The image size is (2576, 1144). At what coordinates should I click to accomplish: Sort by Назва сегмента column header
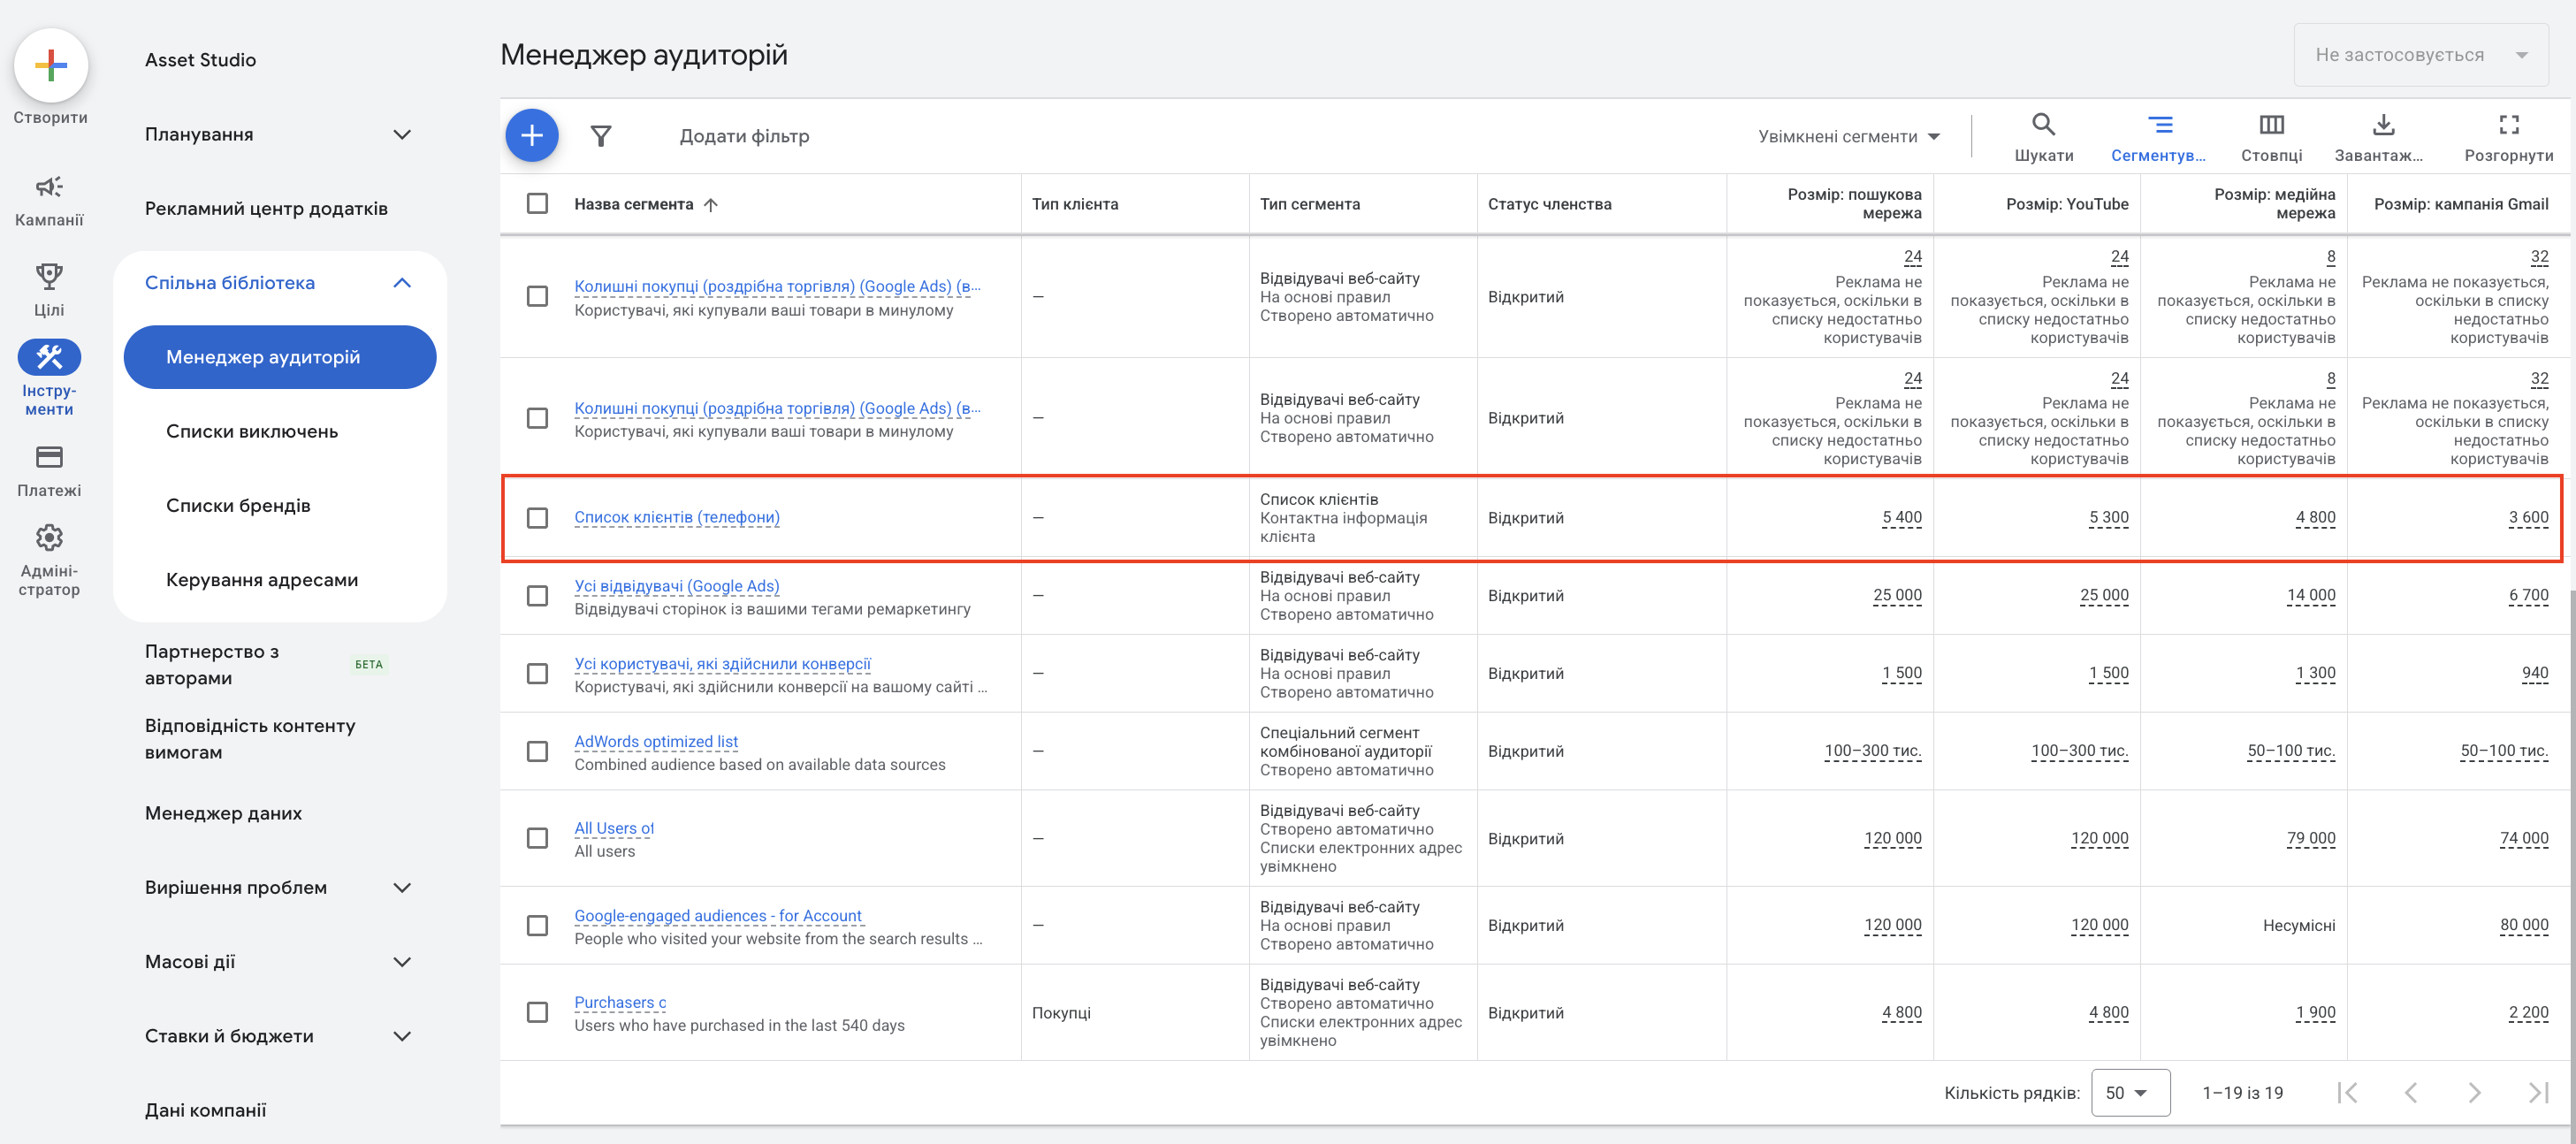tap(634, 204)
